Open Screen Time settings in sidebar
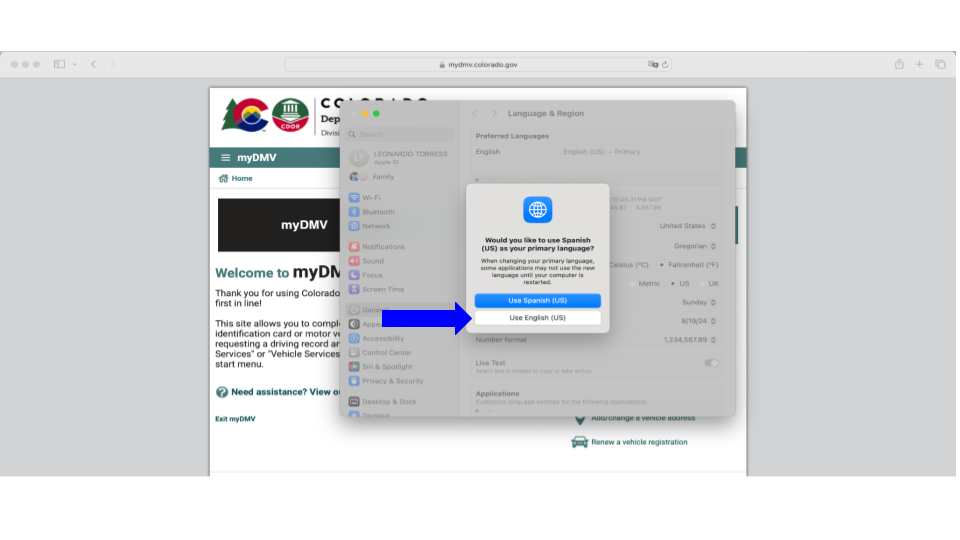This screenshot has height=540, width=960. click(x=377, y=289)
